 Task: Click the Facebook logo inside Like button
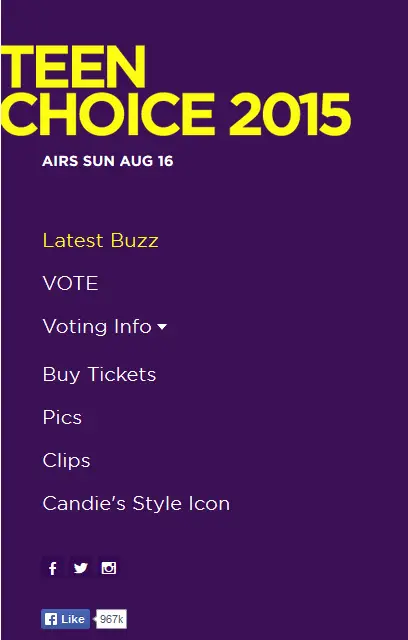point(51,620)
